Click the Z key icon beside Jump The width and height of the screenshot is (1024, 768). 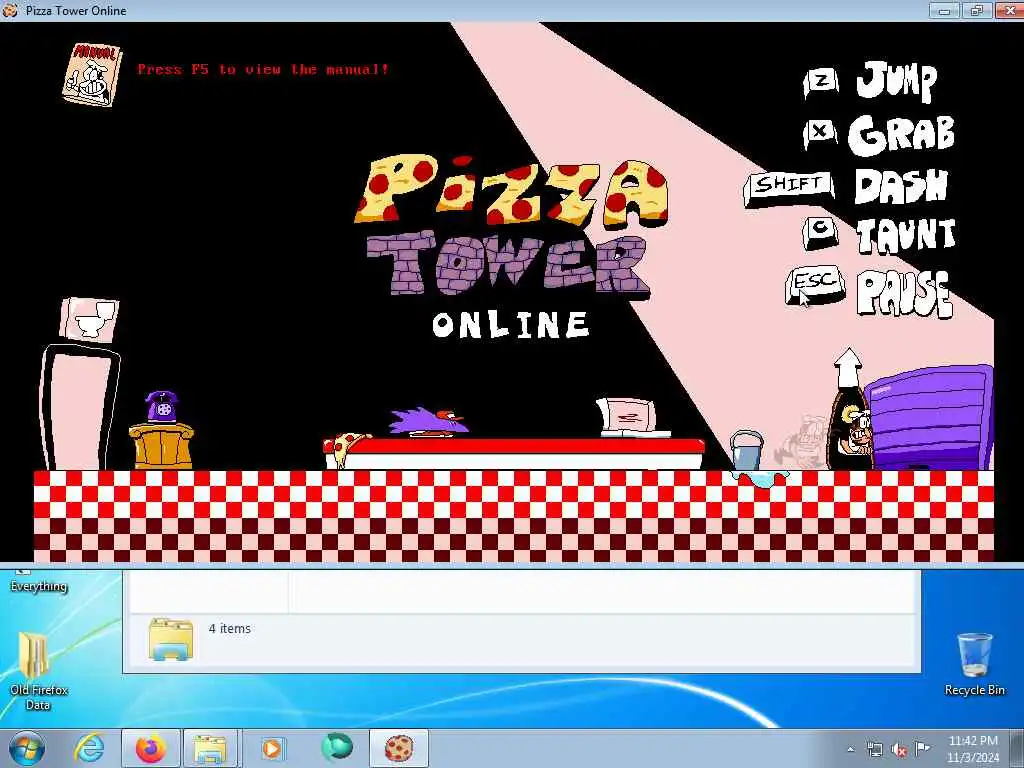(x=822, y=83)
